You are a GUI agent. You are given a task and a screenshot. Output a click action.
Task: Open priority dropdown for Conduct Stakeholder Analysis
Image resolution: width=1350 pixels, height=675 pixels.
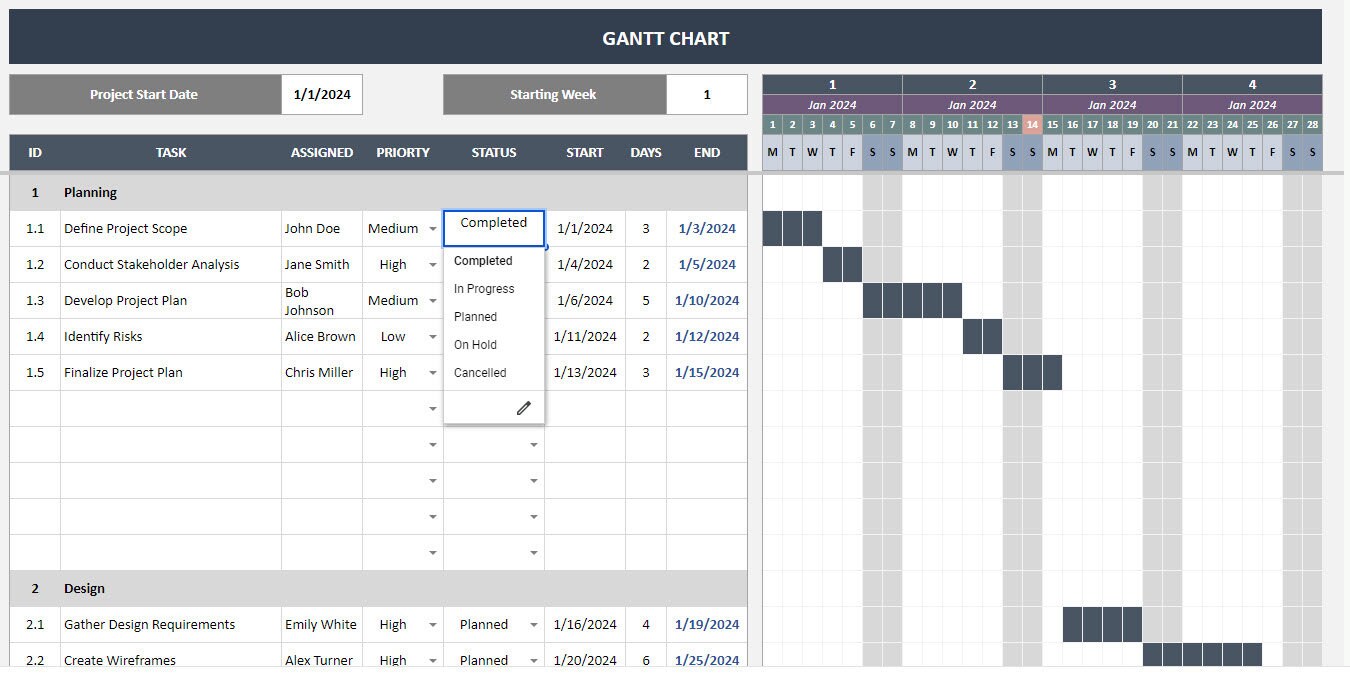[433, 265]
